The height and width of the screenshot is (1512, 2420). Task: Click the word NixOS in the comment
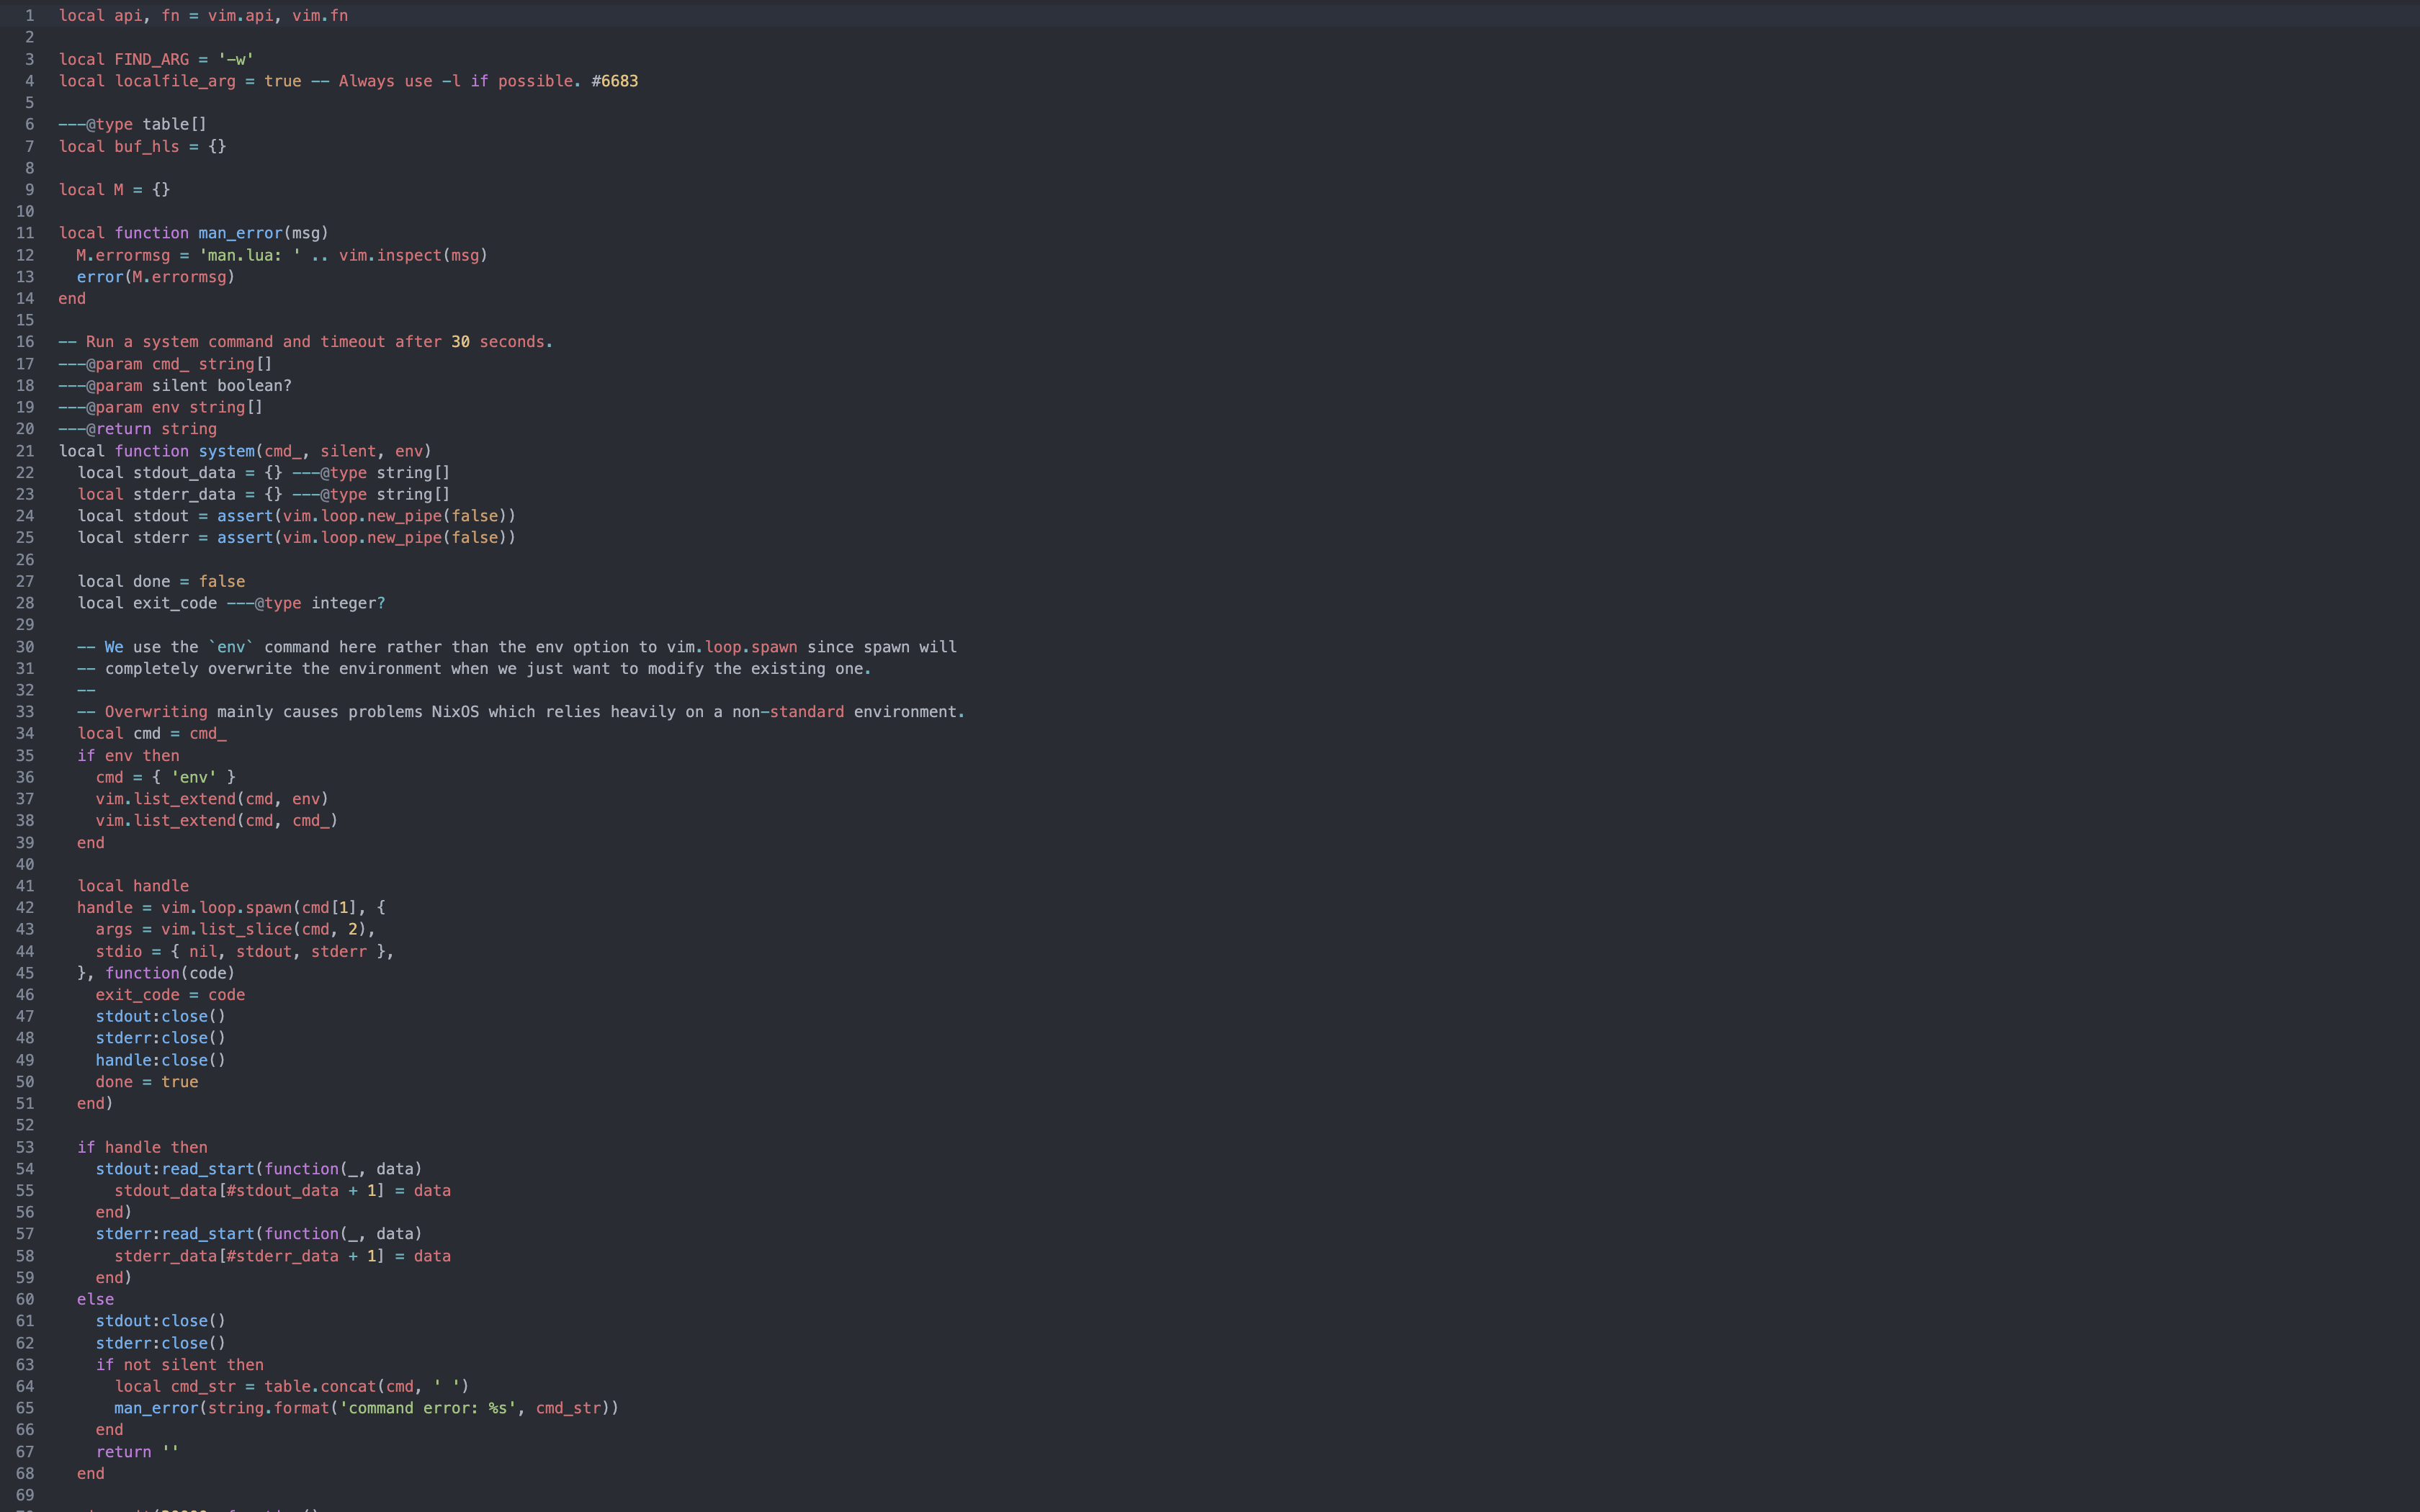click(455, 712)
